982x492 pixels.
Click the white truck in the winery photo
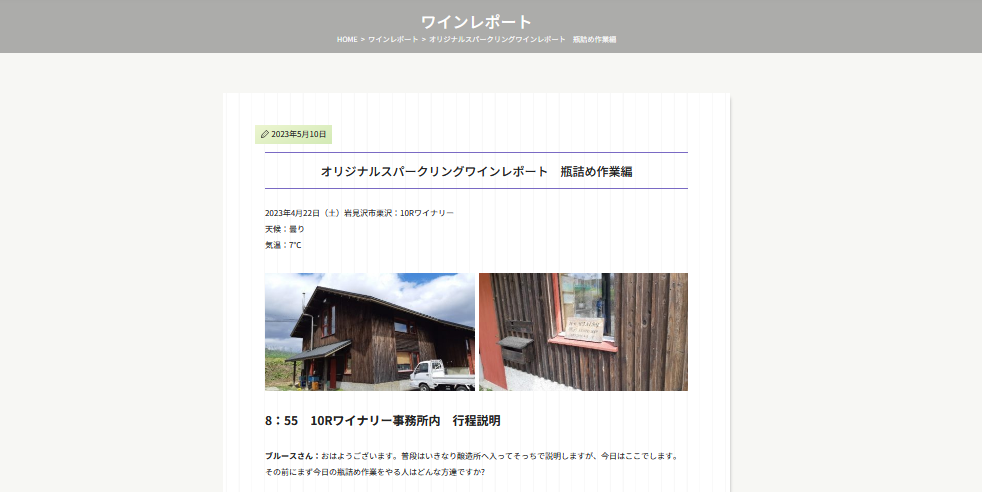(440, 374)
